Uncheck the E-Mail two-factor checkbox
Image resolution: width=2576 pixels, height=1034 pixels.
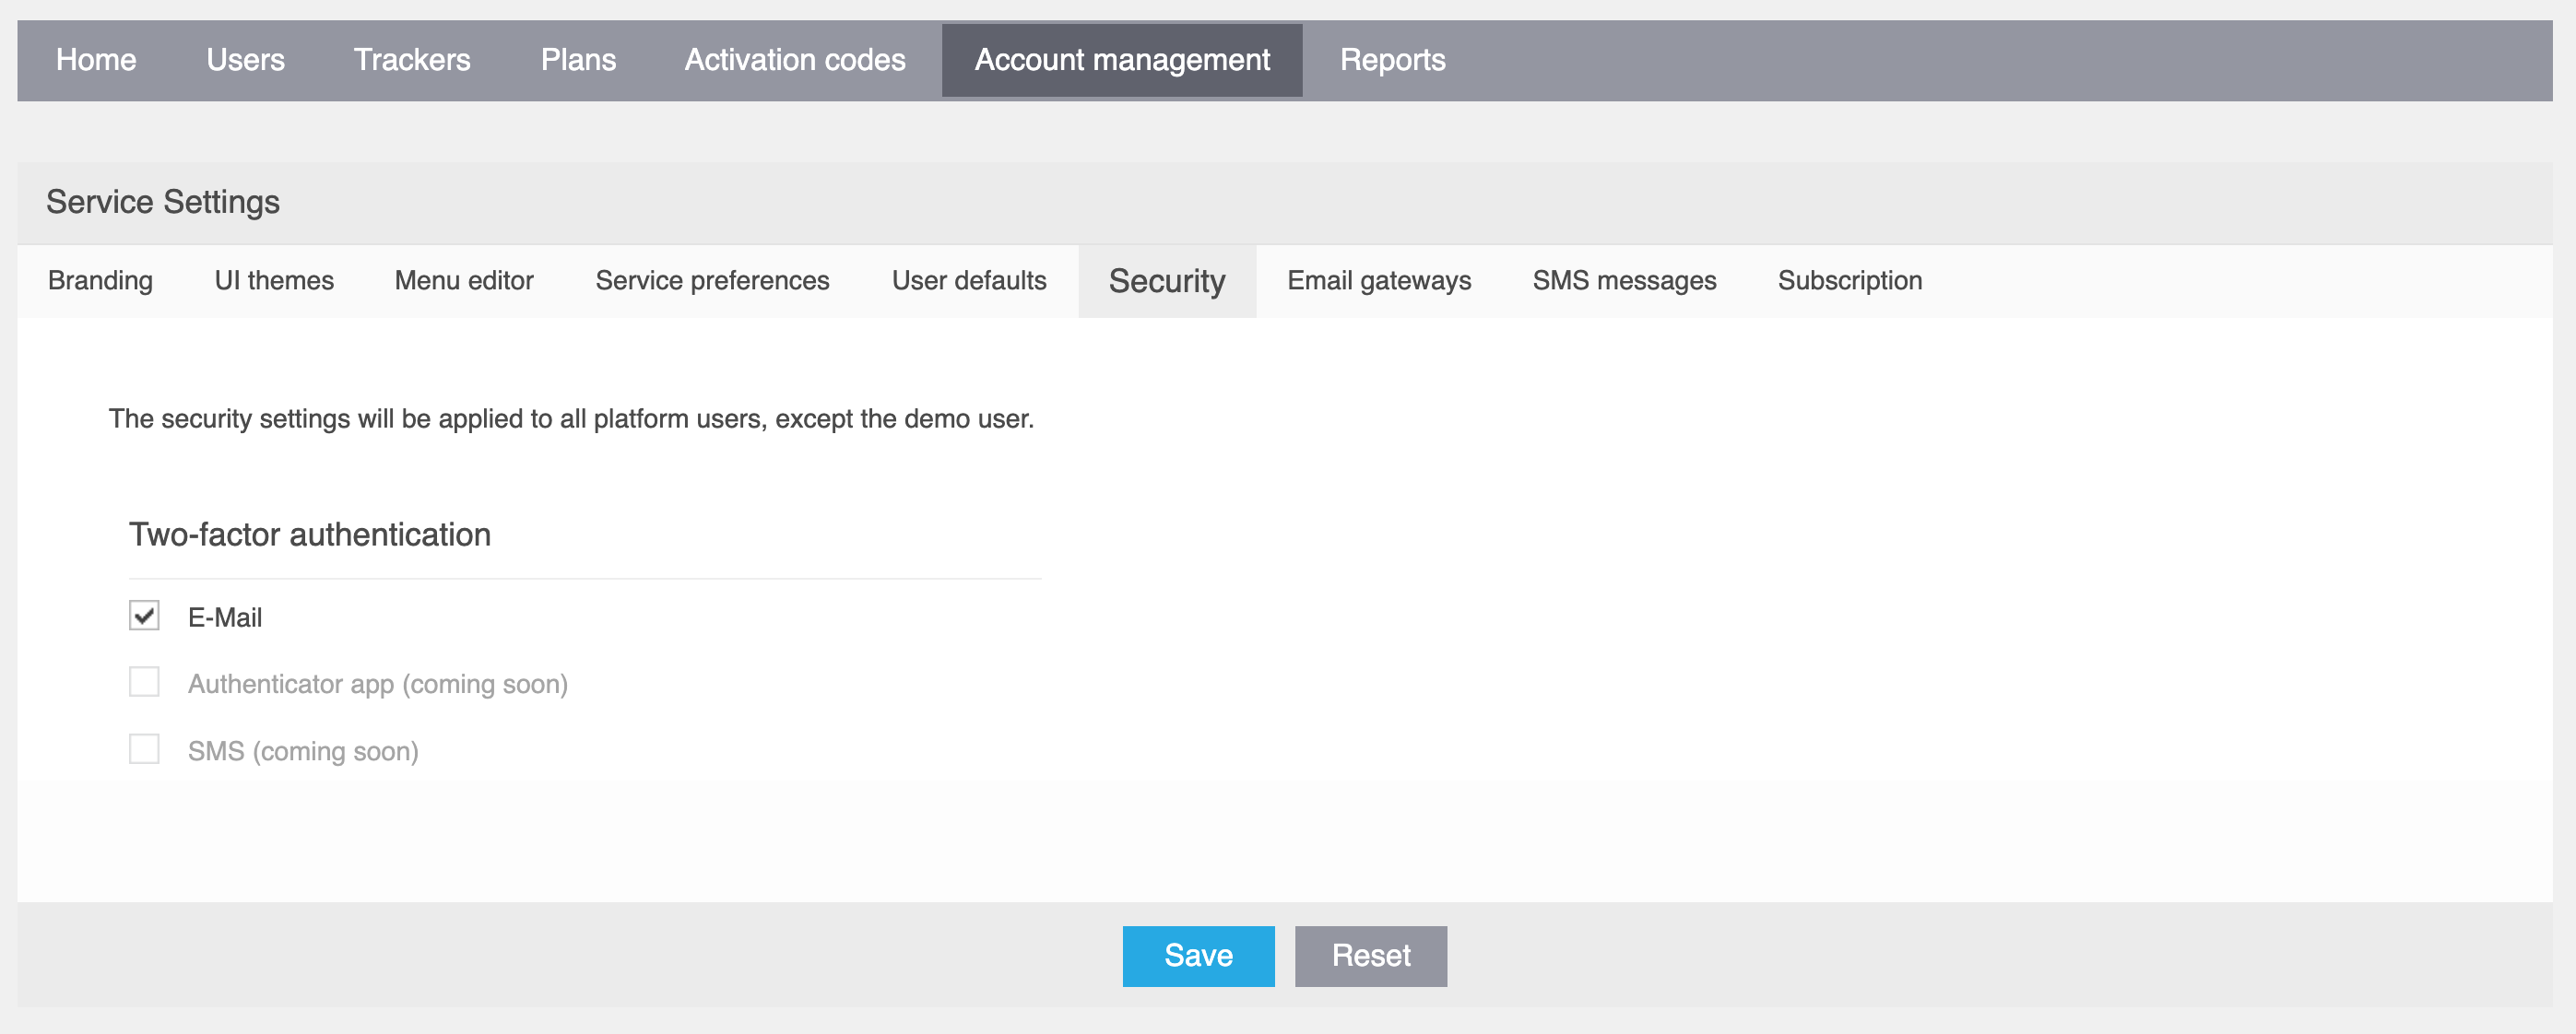[144, 615]
